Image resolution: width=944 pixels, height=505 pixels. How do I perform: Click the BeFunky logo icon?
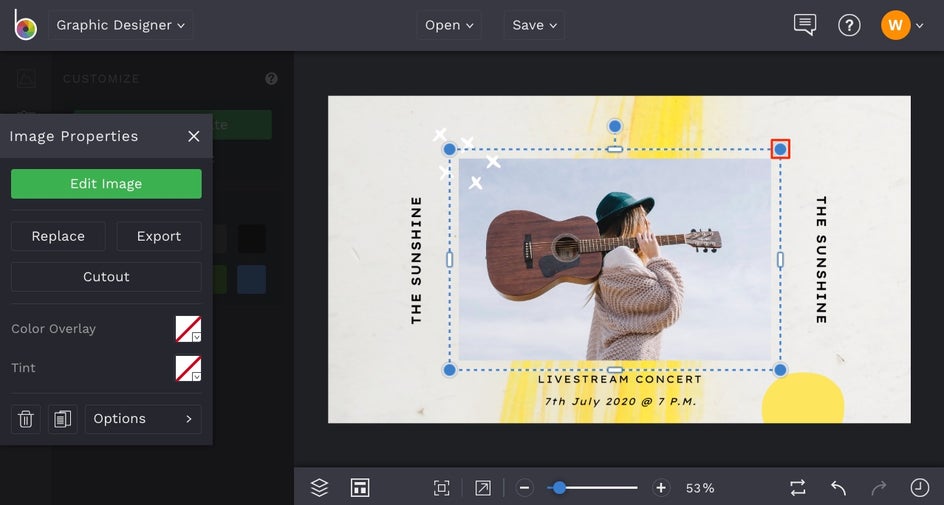point(25,25)
